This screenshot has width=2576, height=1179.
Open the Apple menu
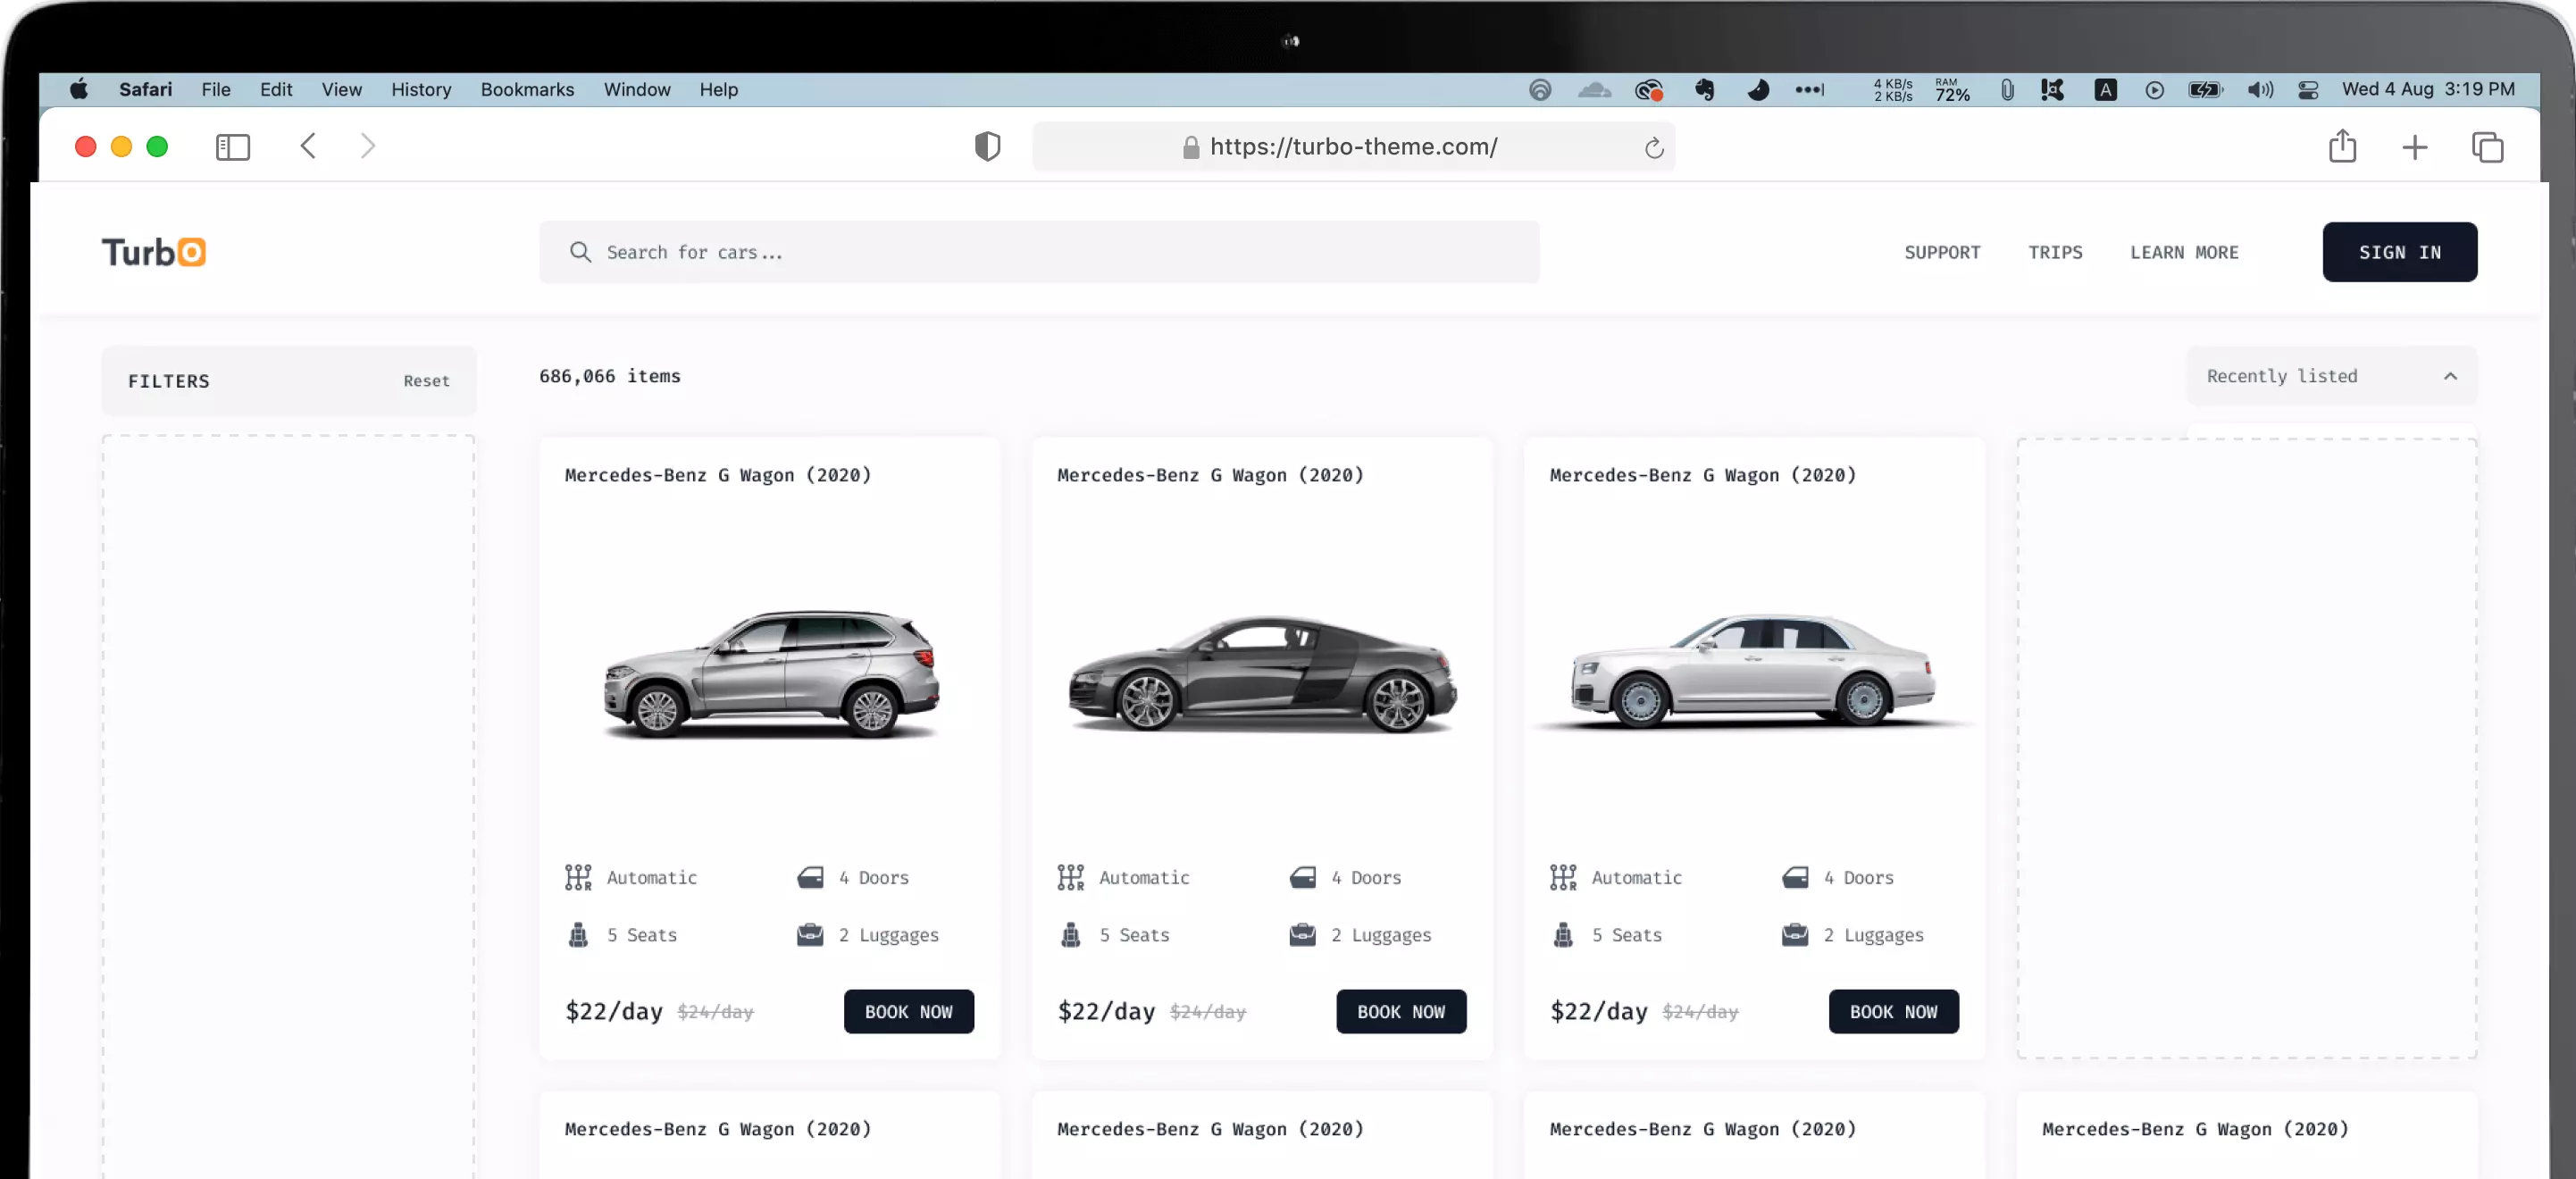tap(79, 90)
